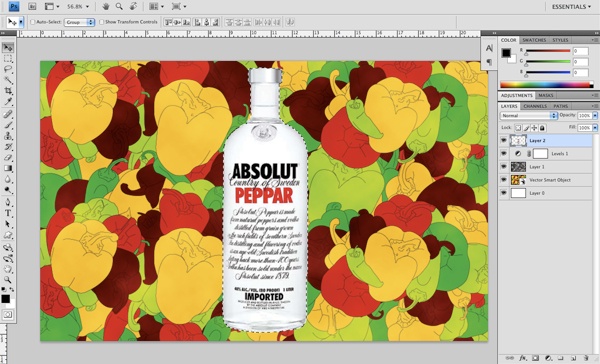Select the Move tool in the toolbox
This screenshot has height=364, width=600.
(8, 47)
